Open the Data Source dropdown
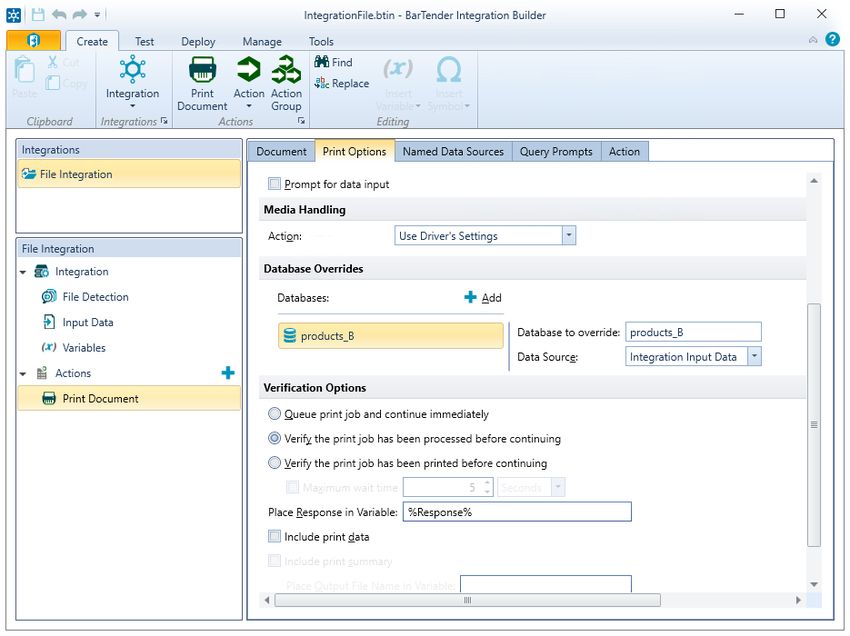850x636 pixels. pos(755,356)
